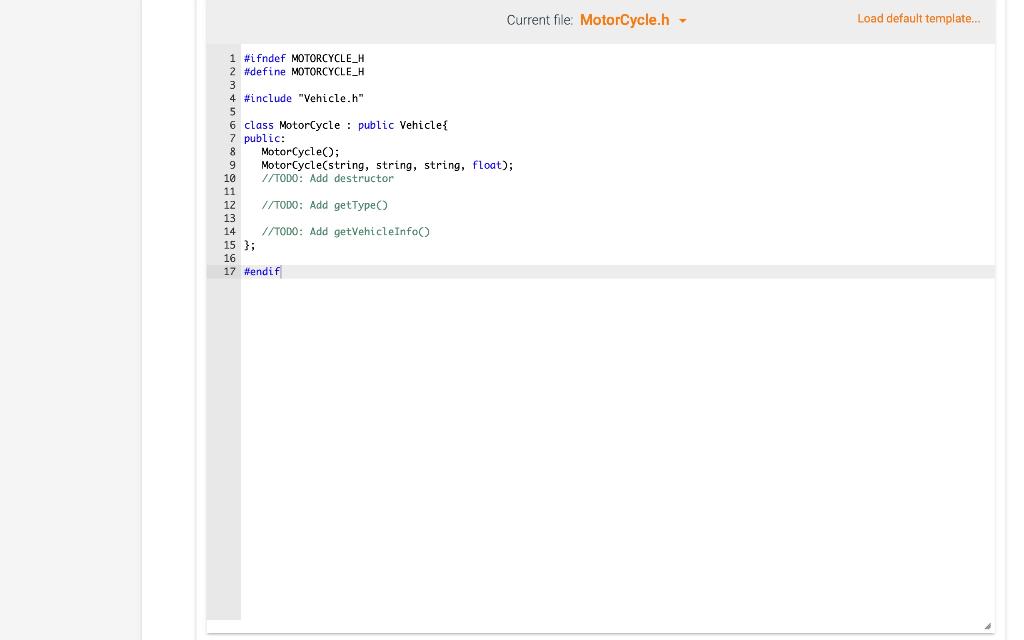The height and width of the screenshot is (640, 1024).
Task: Click the resize grip at editor corner
Action: [x=985, y=624]
